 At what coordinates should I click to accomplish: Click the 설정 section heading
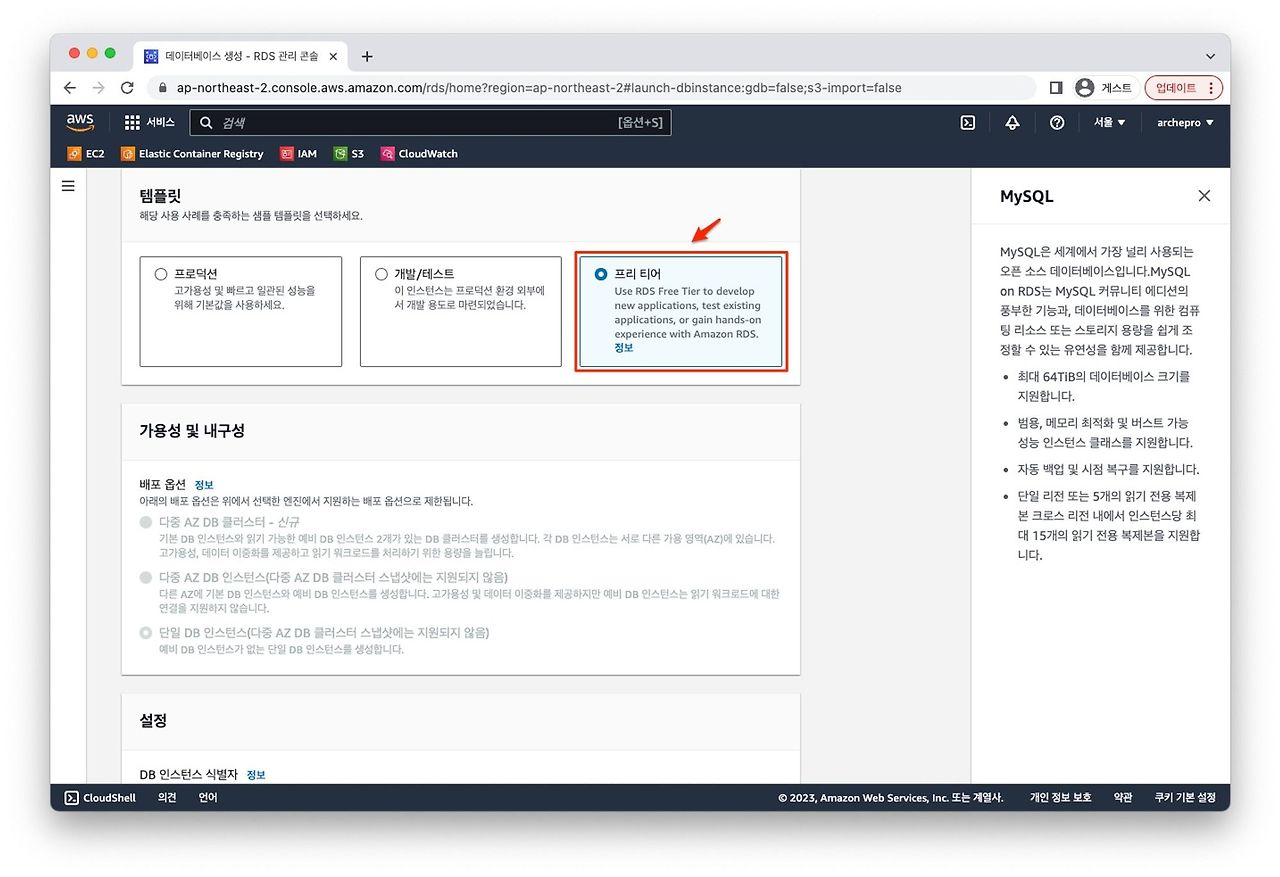(153, 721)
